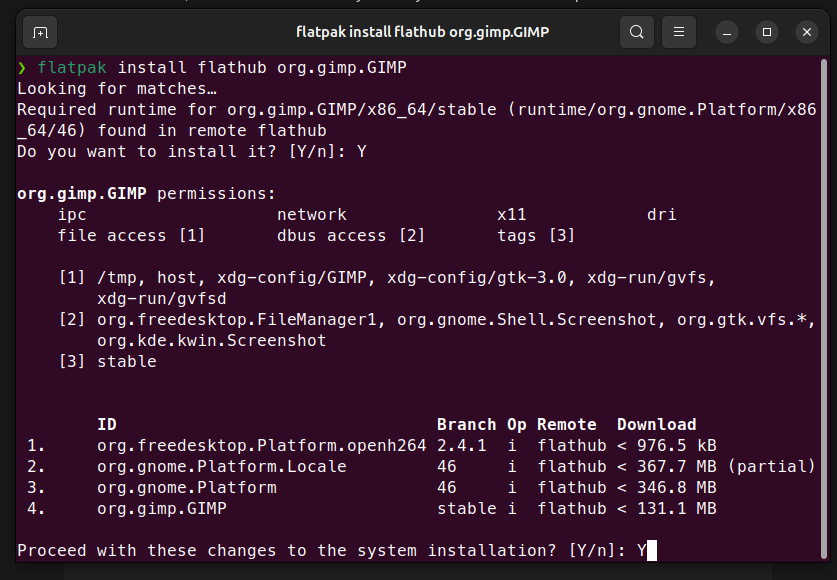Open the terminal search icon
The height and width of the screenshot is (580, 837).
tap(636, 32)
